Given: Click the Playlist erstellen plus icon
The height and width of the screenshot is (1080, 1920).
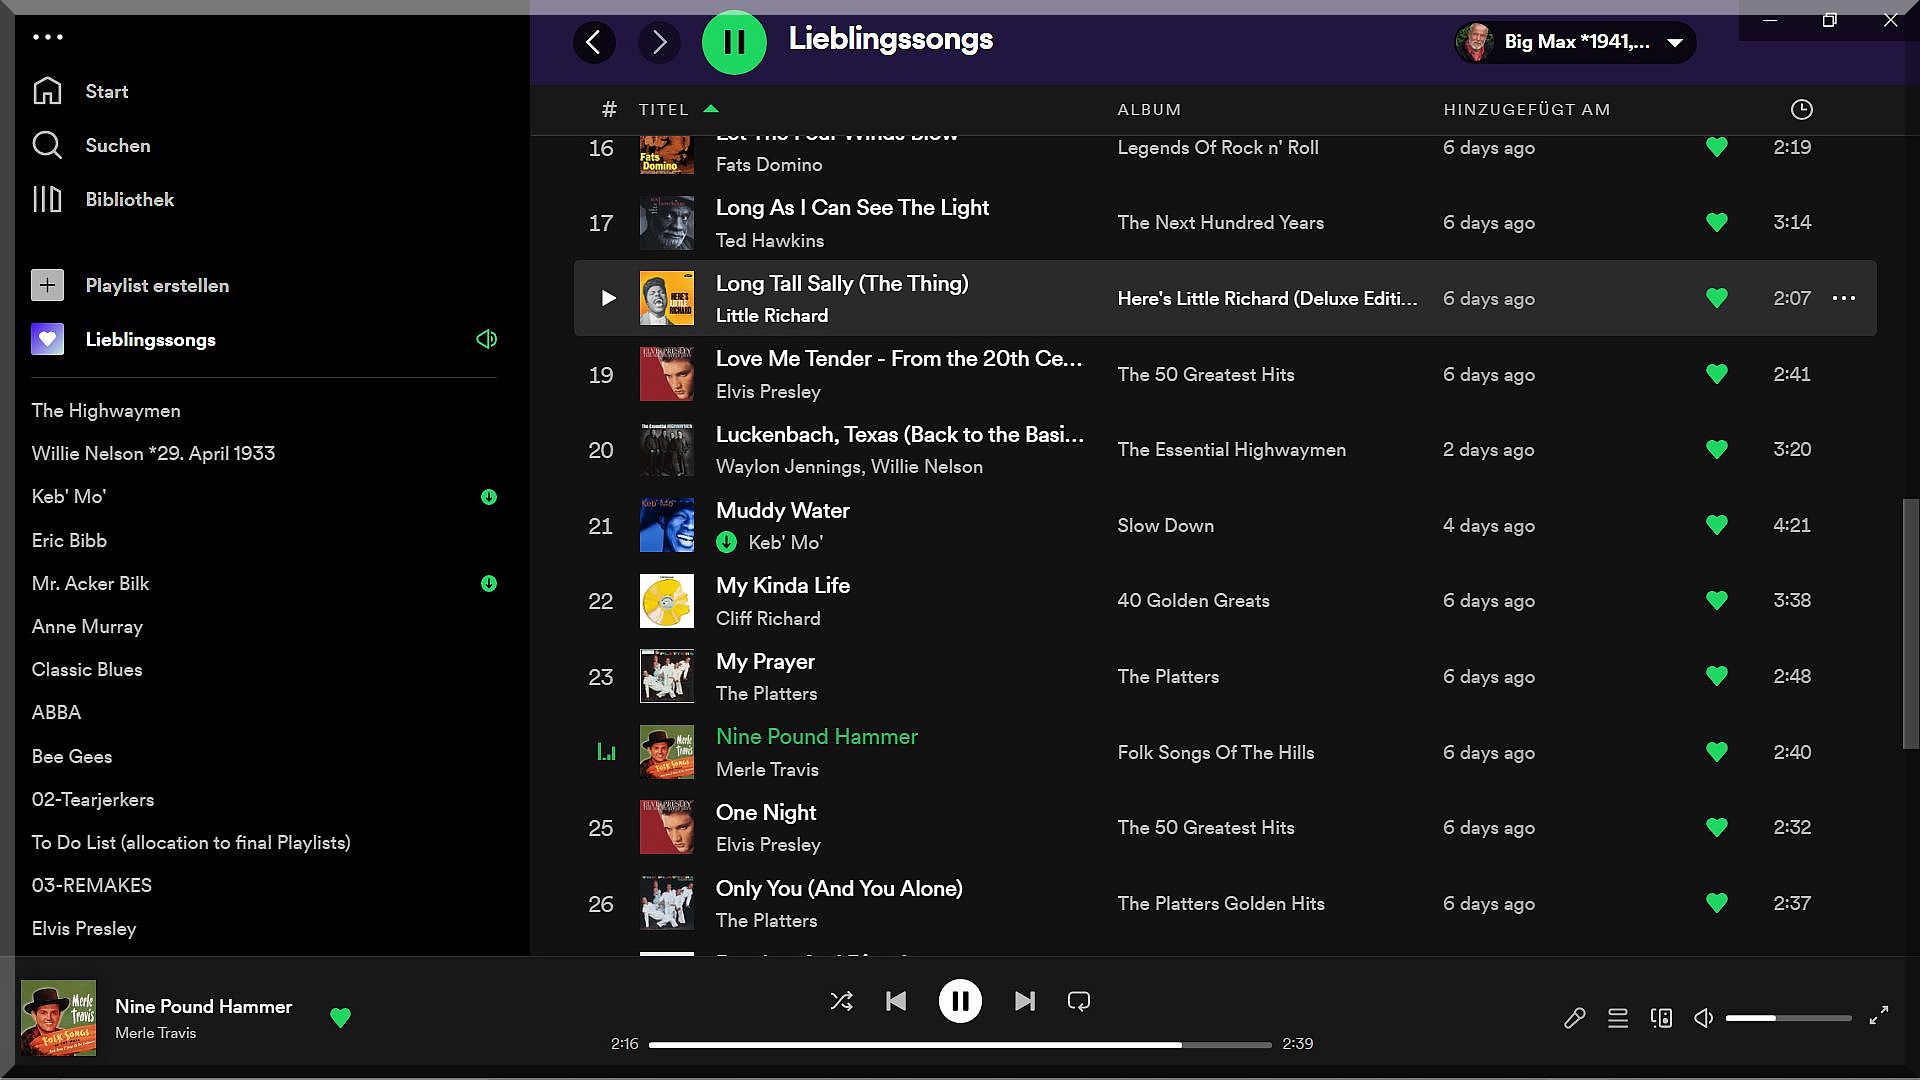Looking at the screenshot, I should (47, 285).
